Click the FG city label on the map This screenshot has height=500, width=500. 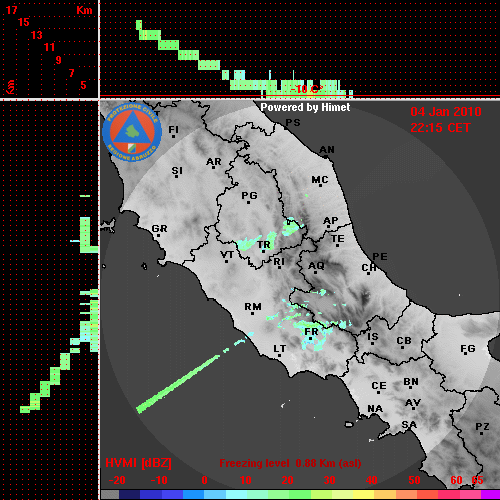(x=467, y=349)
